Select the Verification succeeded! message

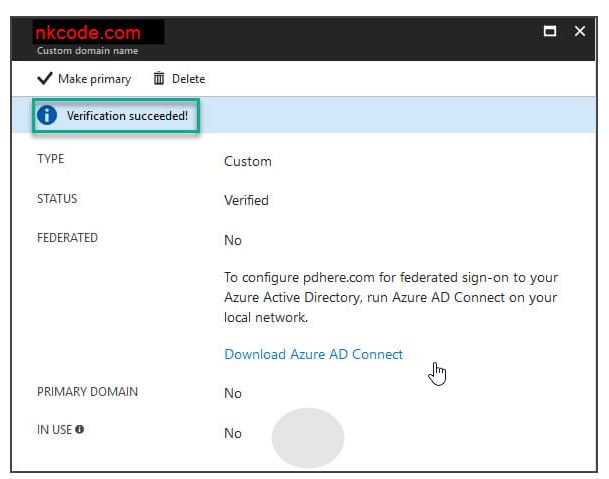127,115
